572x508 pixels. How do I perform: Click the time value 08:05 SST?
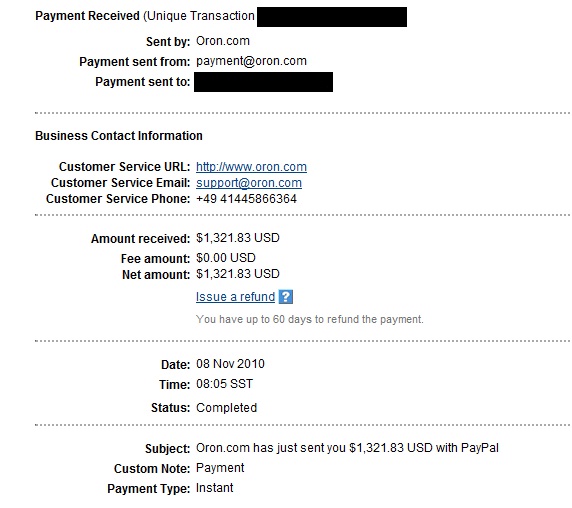(x=224, y=384)
